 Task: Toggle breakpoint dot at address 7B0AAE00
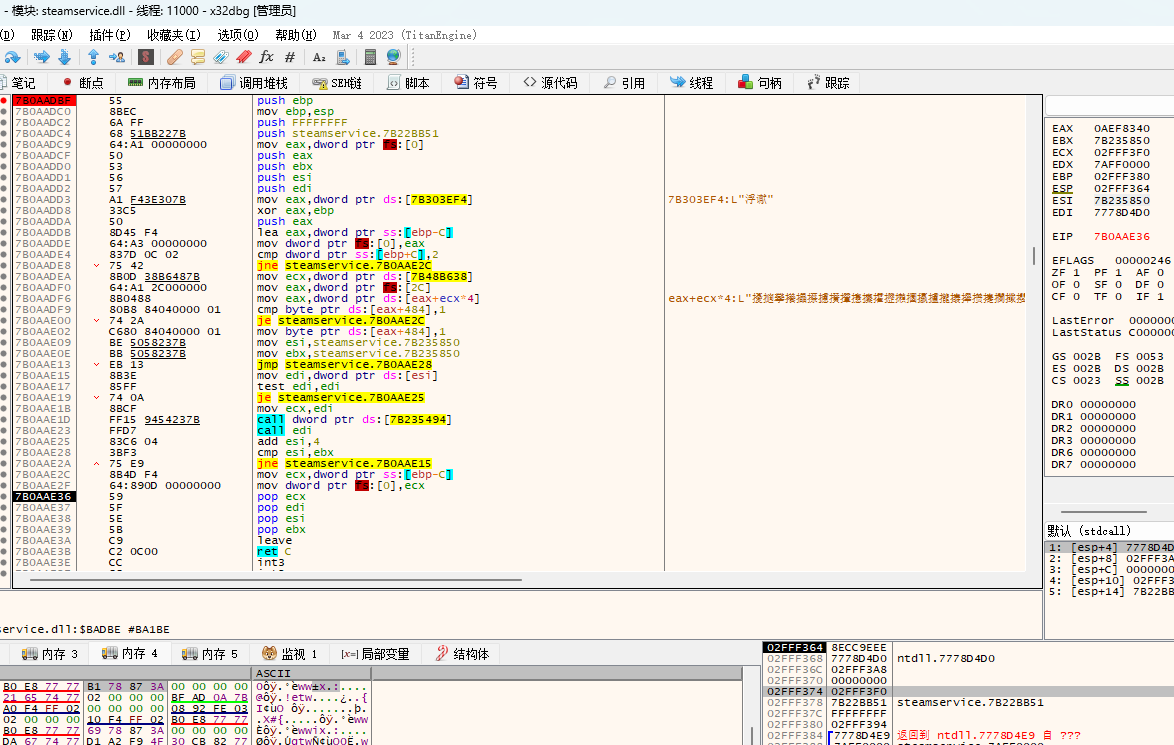4,320
